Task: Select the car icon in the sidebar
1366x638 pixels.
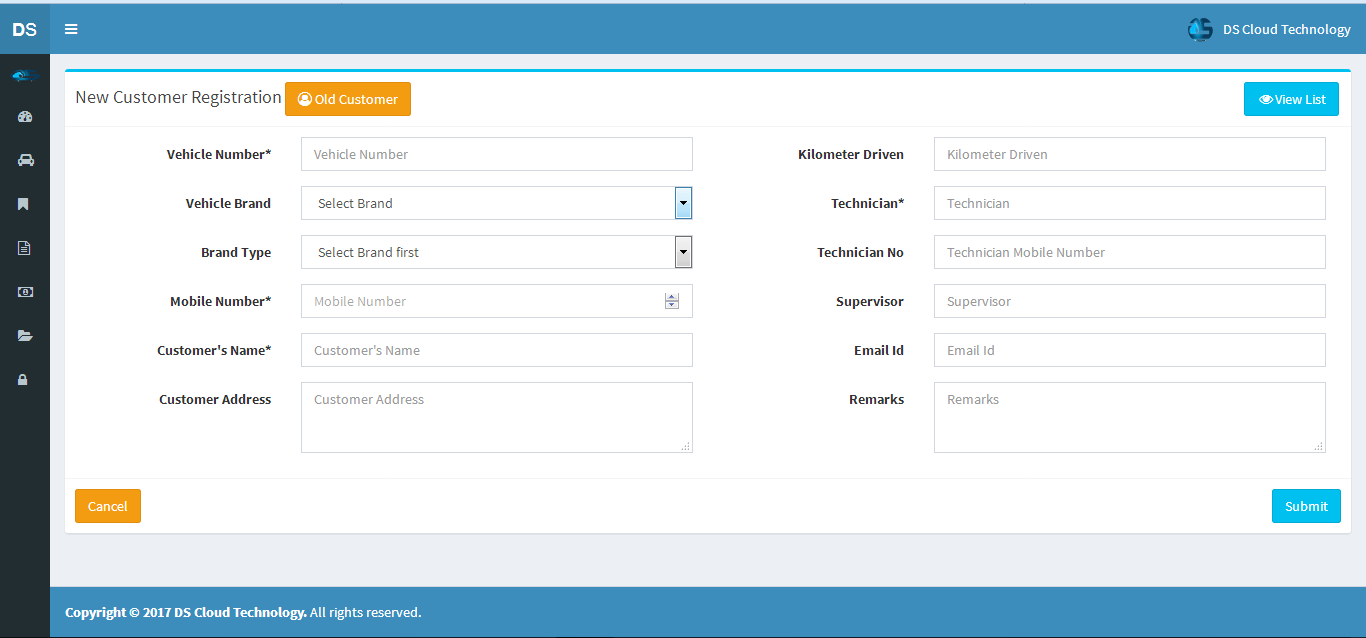Action: click(23, 160)
